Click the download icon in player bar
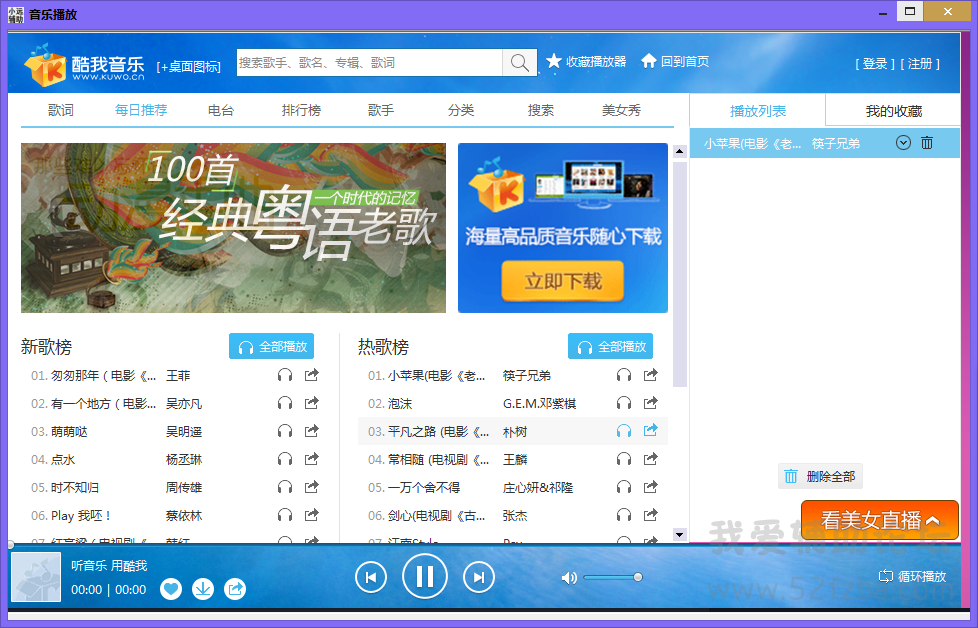 click(203, 589)
